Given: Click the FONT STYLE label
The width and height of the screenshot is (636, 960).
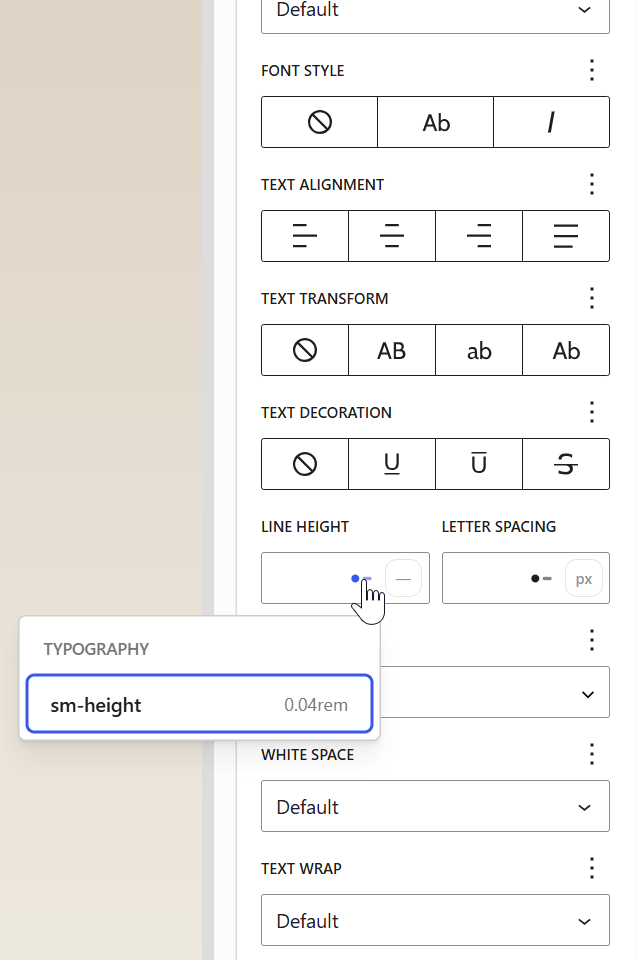Looking at the screenshot, I should click(x=302, y=70).
